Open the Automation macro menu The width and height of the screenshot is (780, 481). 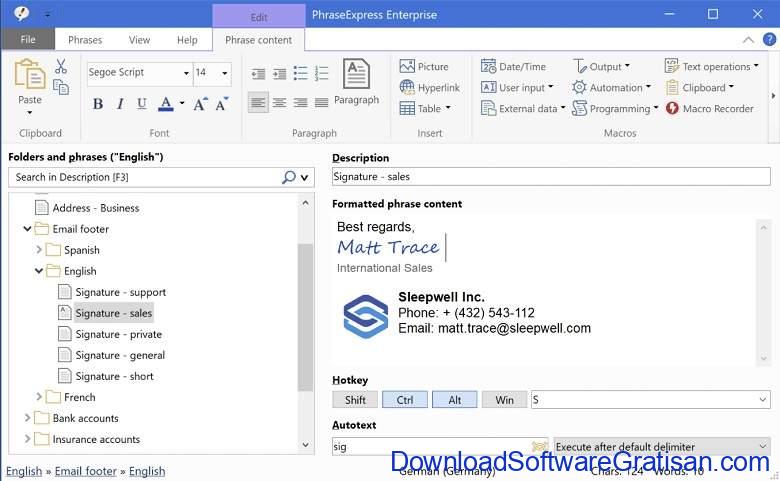pyautogui.click(x=611, y=88)
